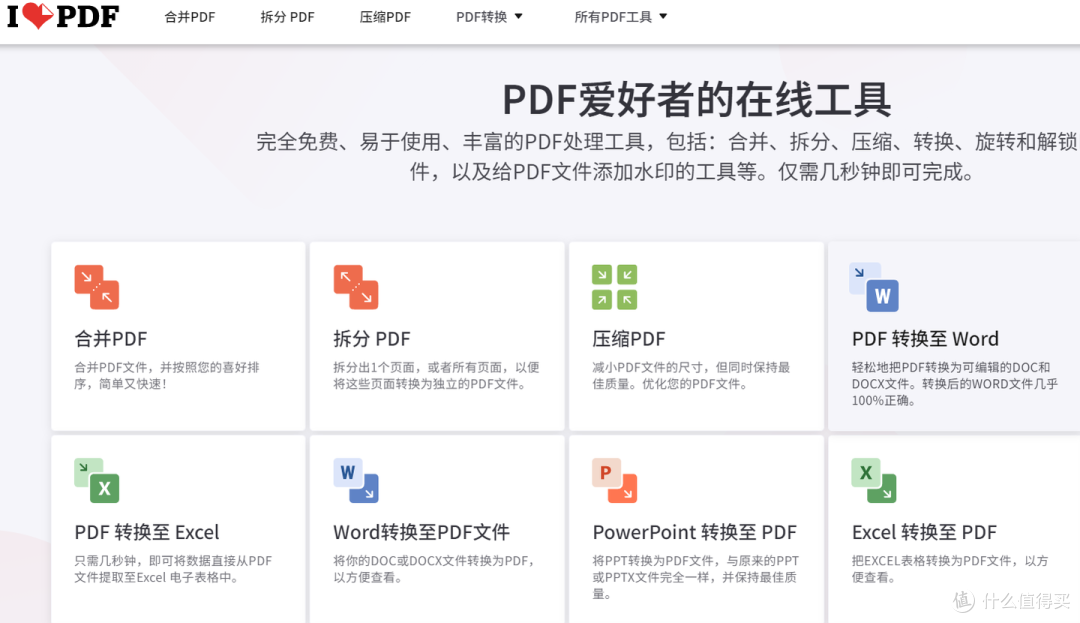Open the 拆分 PDF menu item

[287, 17]
